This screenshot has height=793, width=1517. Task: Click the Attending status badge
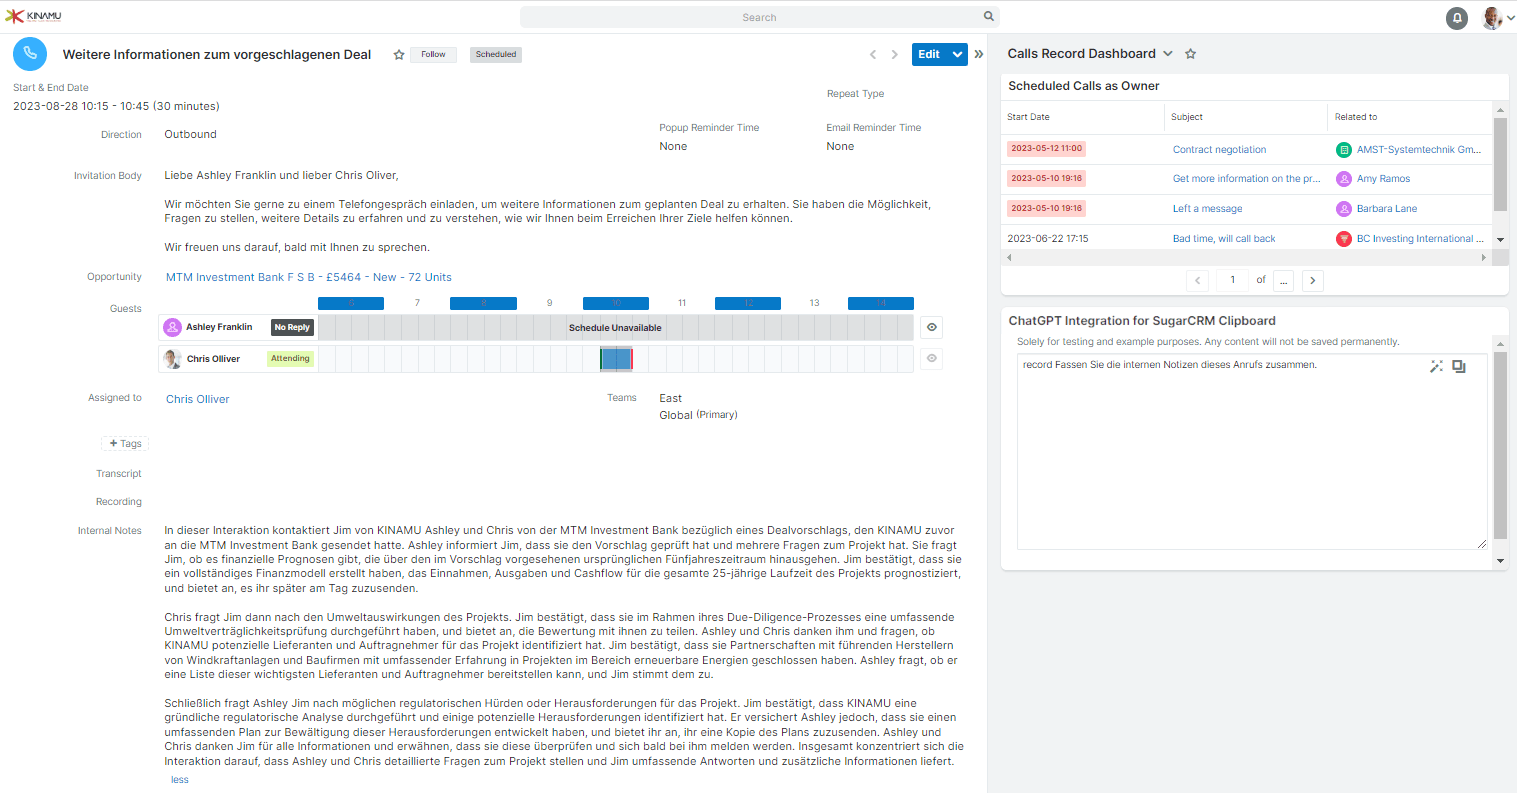click(290, 358)
